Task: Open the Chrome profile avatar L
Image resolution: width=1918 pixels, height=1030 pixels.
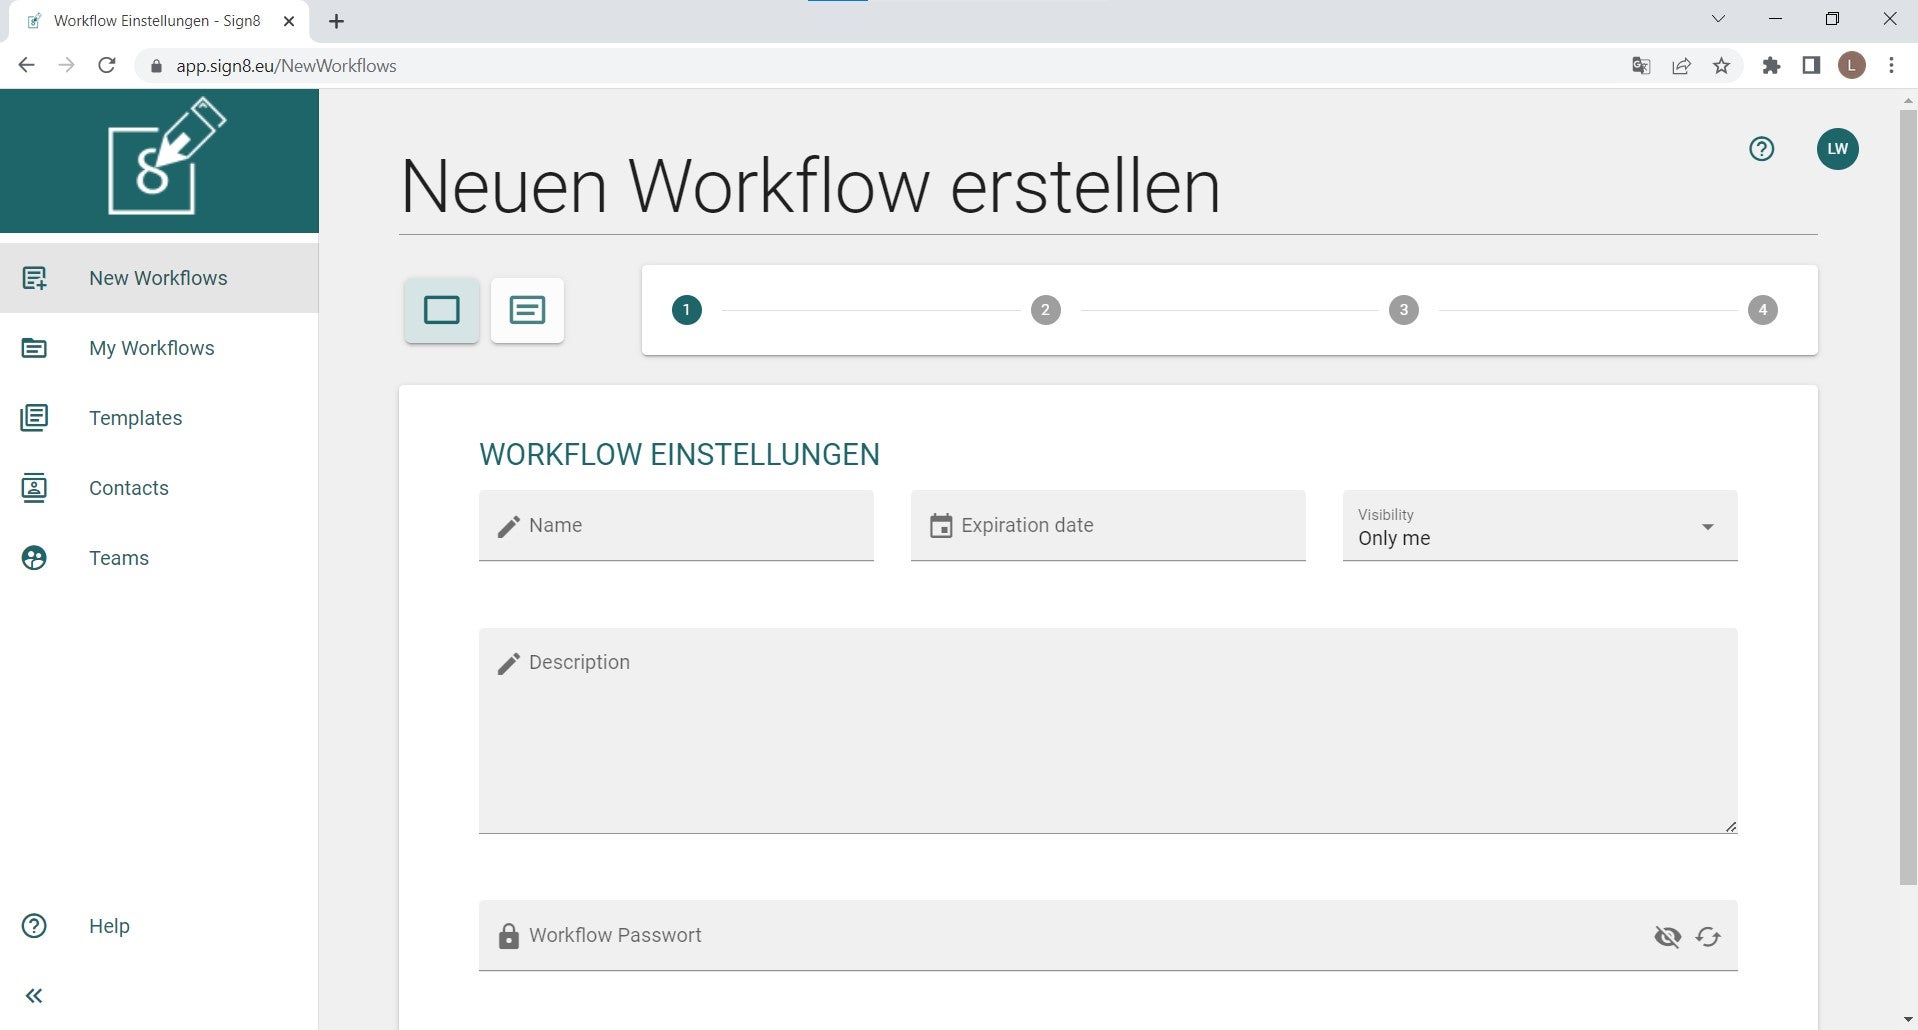Action: [x=1852, y=66]
